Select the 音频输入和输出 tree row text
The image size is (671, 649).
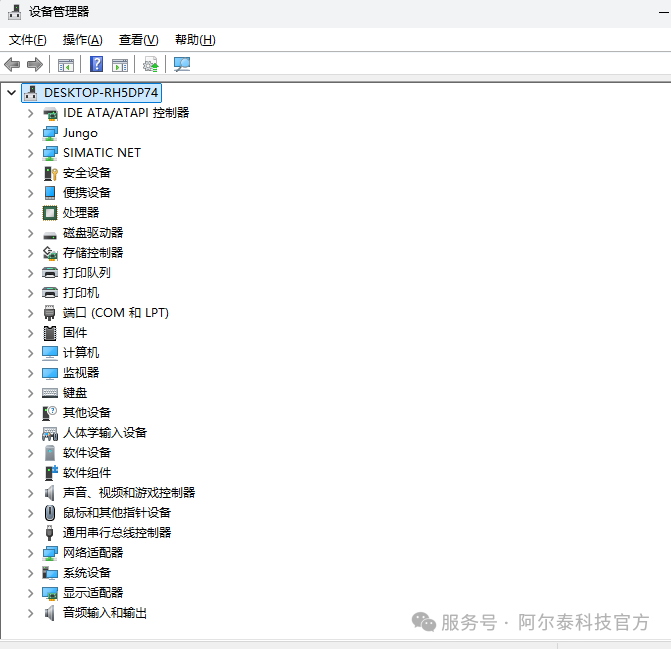[105, 613]
